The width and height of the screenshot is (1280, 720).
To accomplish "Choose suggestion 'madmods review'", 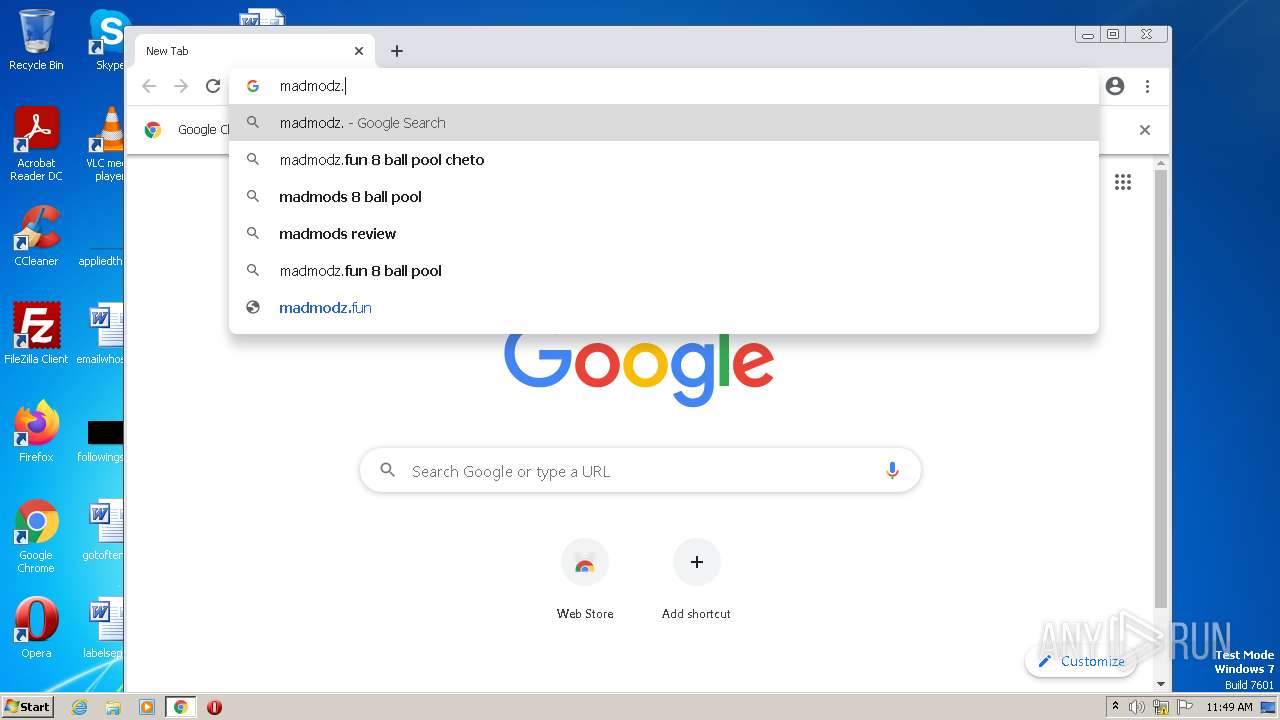I will pyautogui.click(x=664, y=234).
